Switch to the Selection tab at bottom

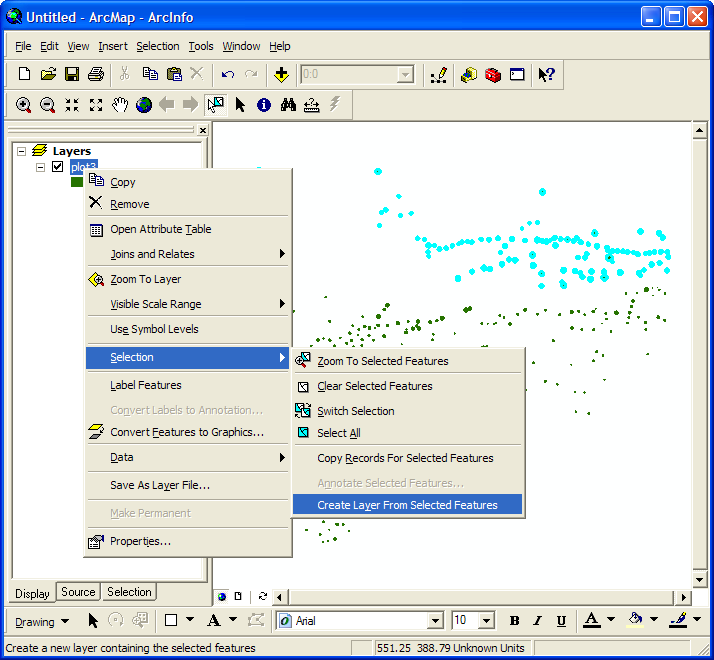pyautogui.click(x=129, y=592)
